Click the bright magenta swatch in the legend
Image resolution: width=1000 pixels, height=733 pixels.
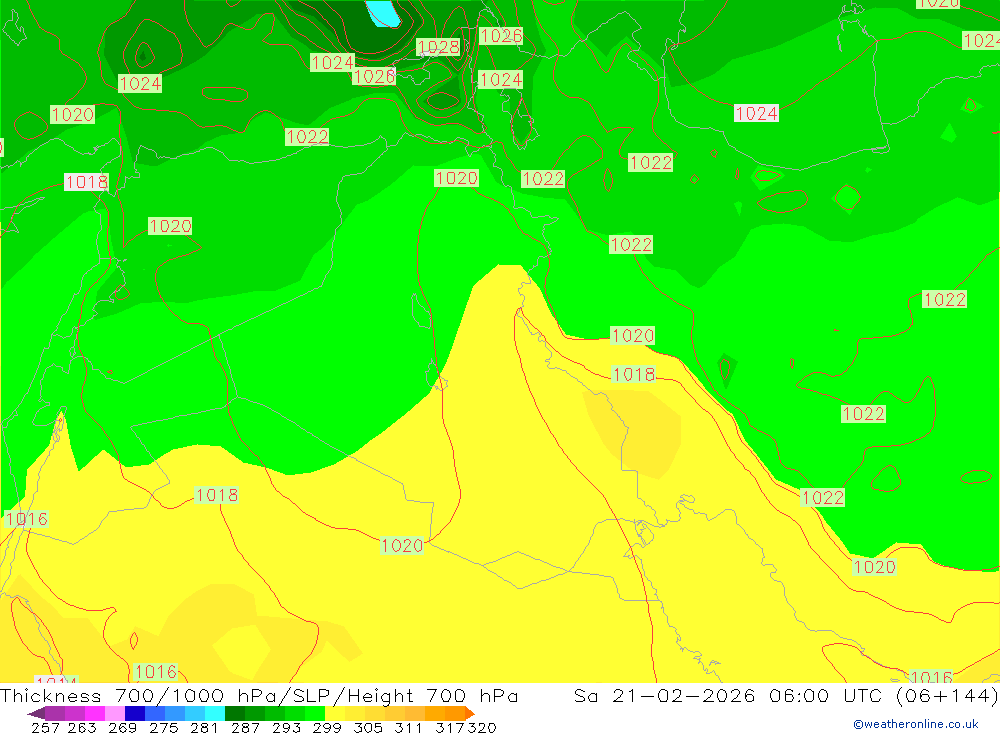[x=94, y=713]
